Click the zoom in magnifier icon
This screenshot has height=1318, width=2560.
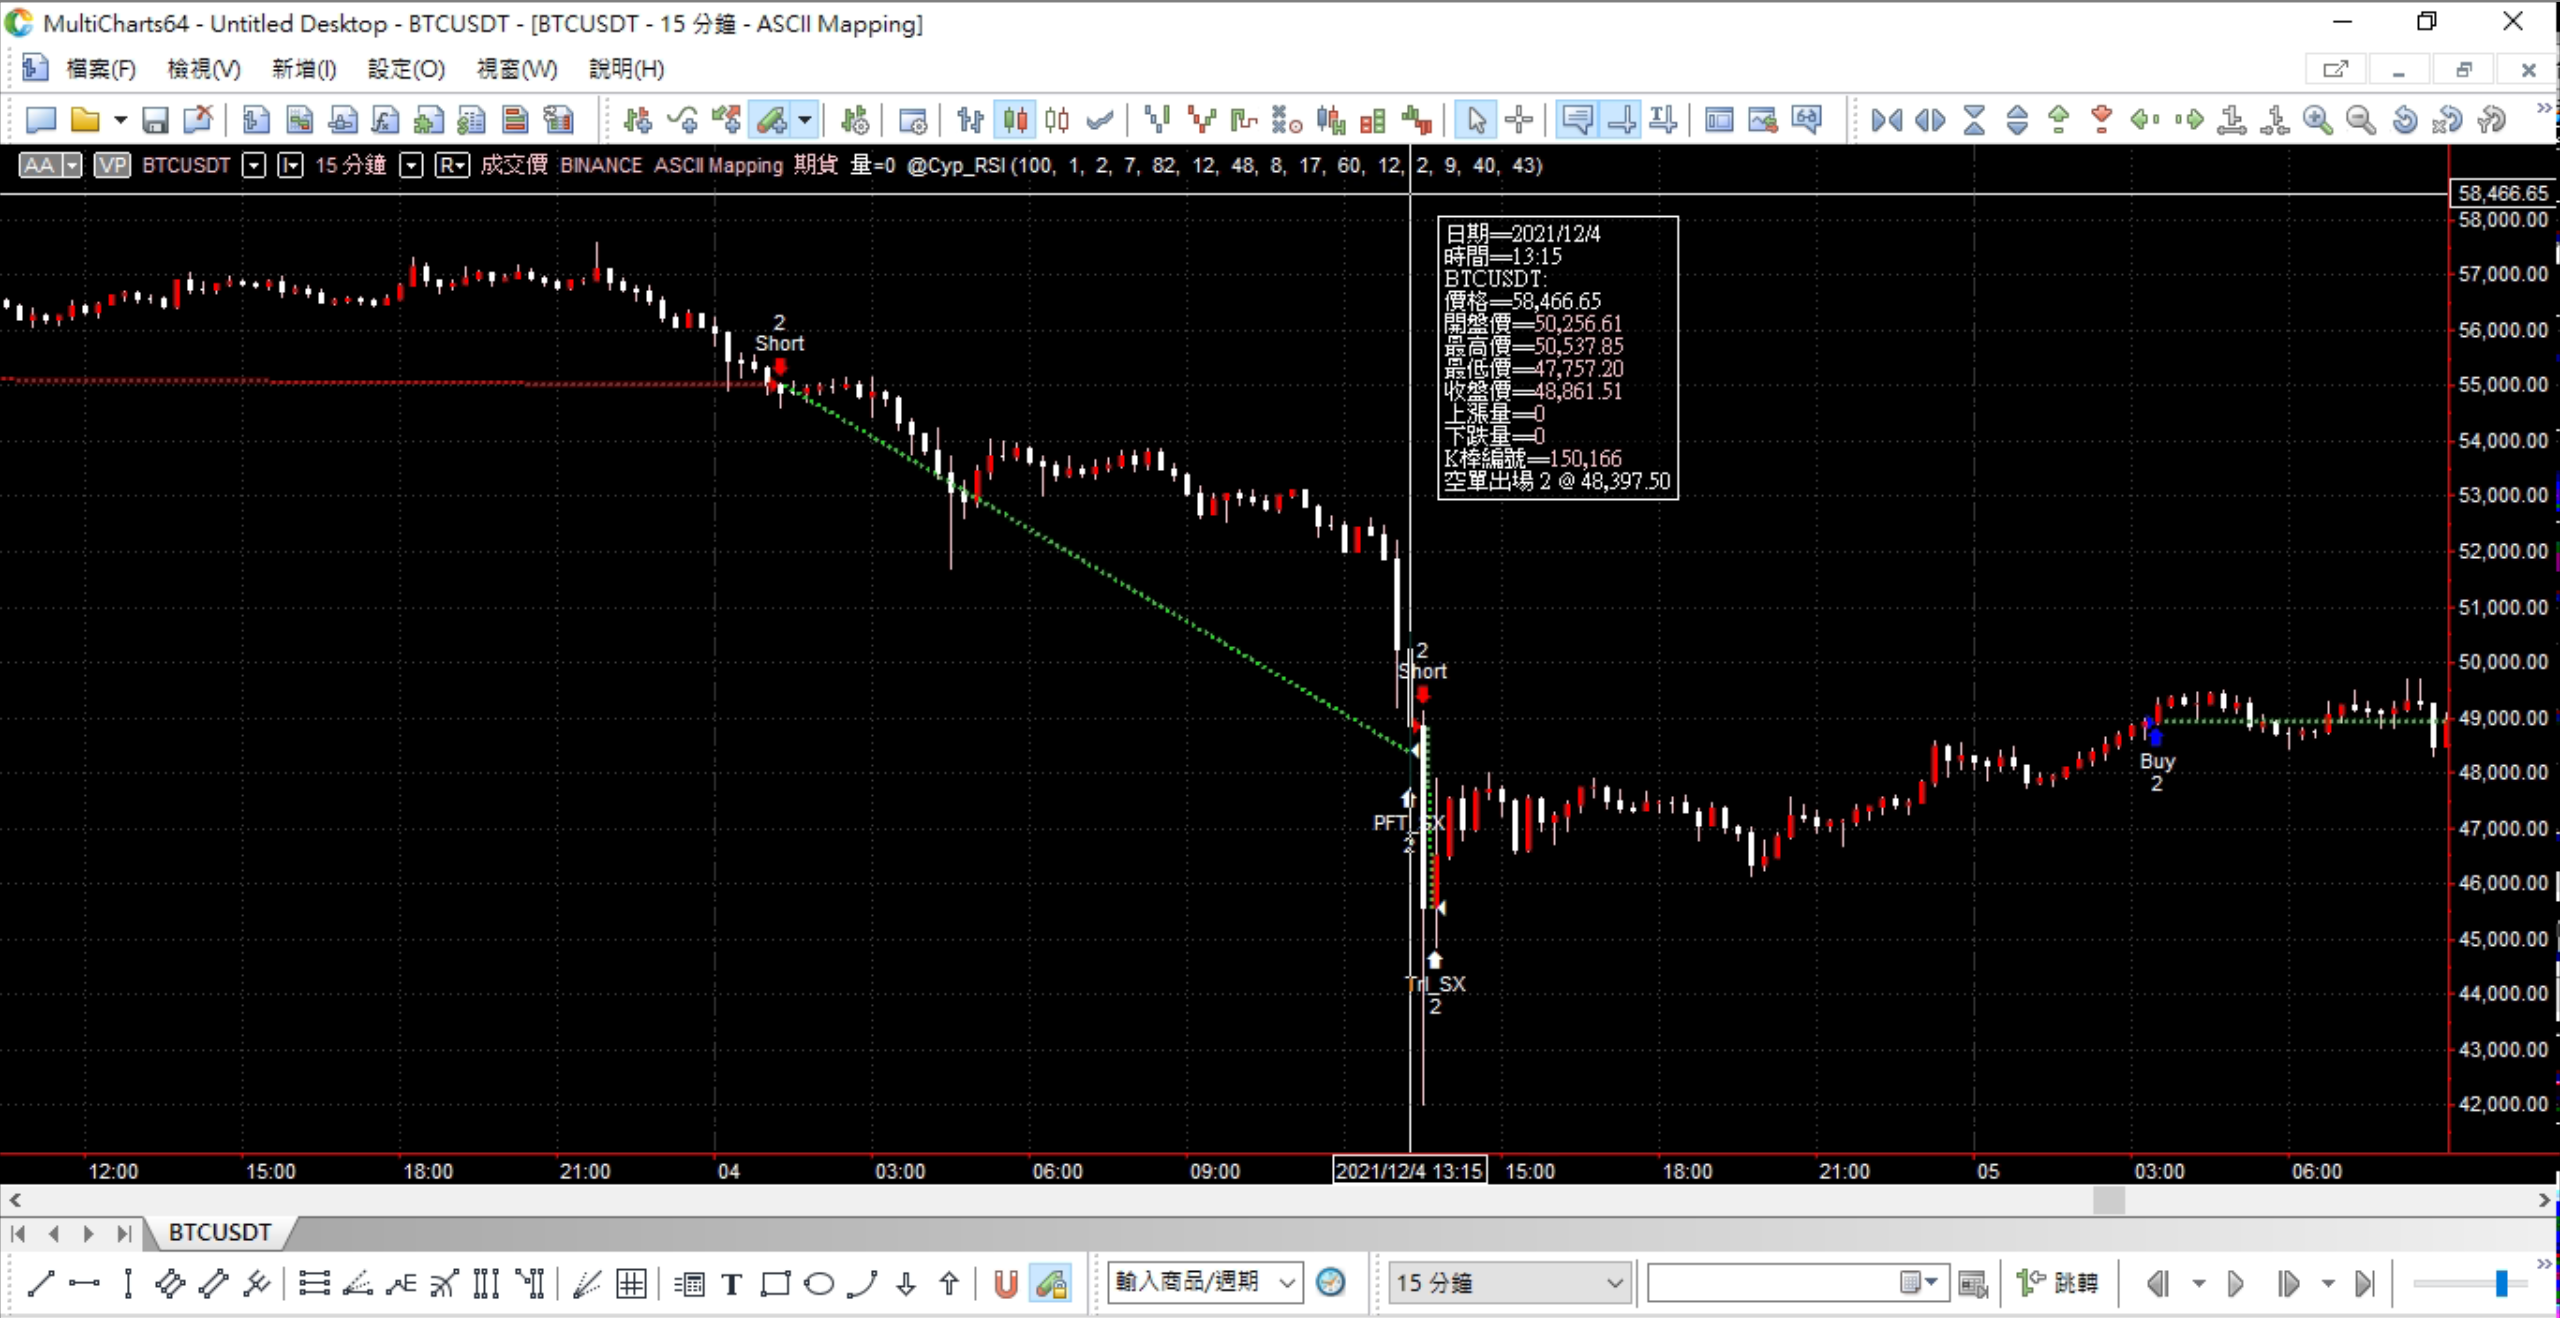2317,121
